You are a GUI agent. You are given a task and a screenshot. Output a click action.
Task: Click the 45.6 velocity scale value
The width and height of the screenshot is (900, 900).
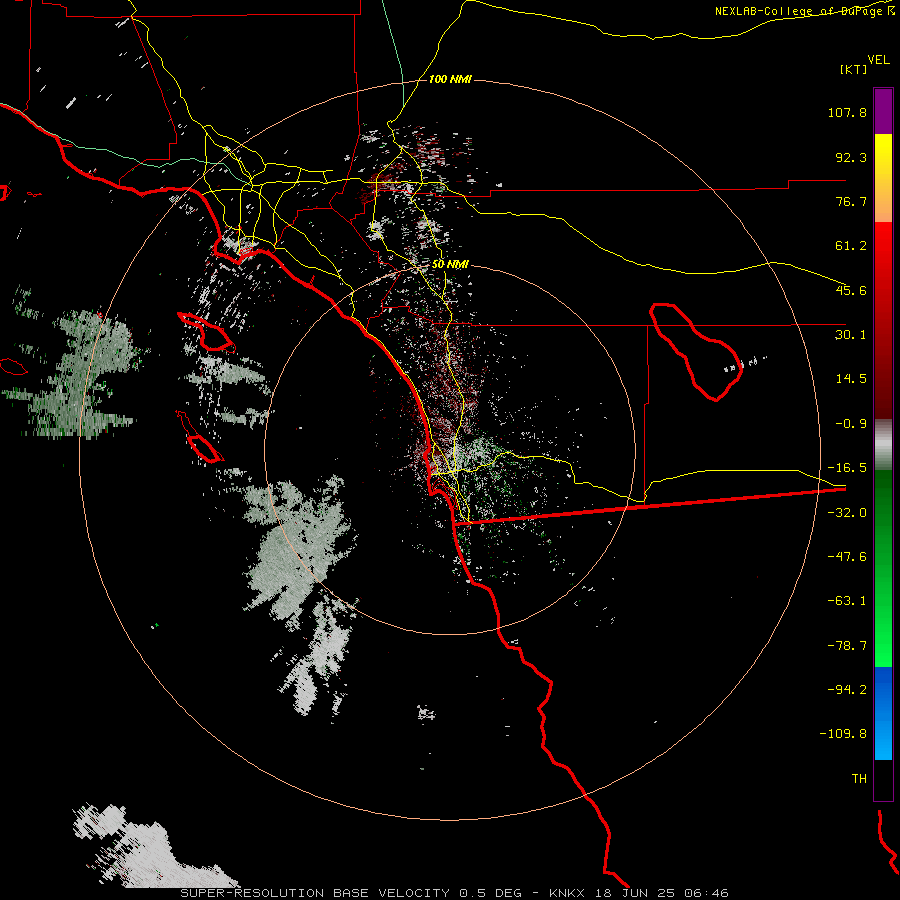[x=851, y=290]
